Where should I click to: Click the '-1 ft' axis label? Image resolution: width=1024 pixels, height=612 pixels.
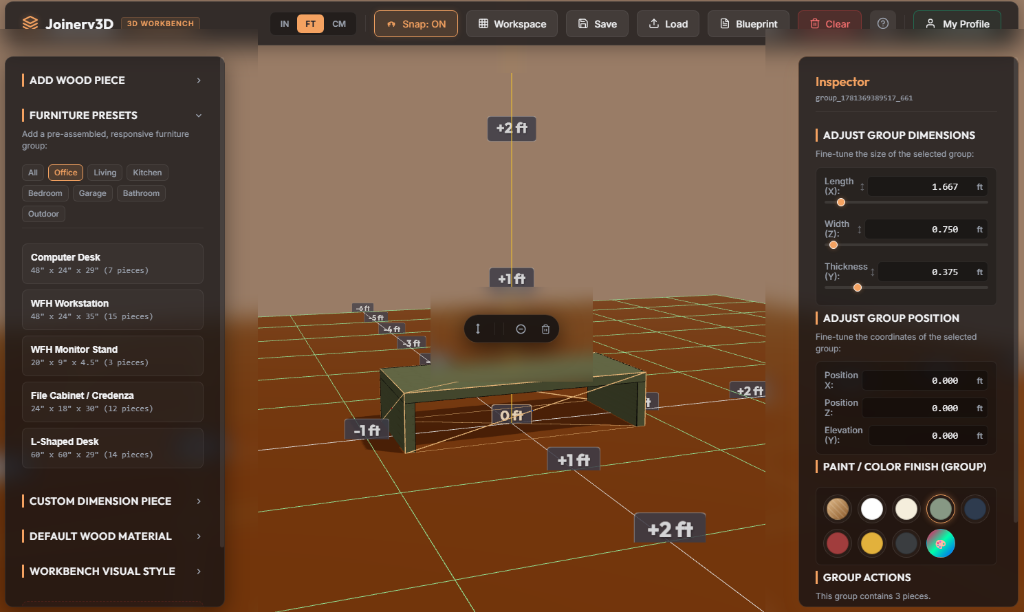[366, 430]
